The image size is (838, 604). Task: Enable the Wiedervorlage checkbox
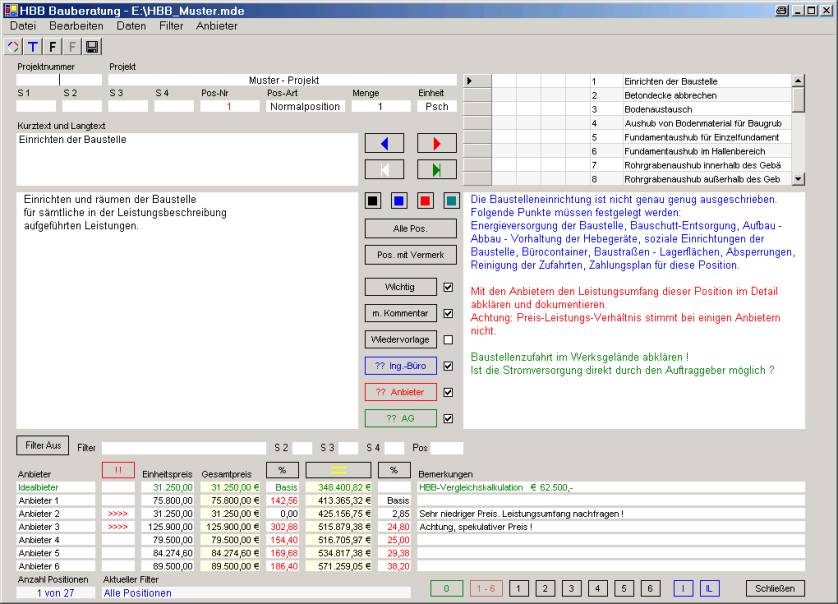coord(449,340)
